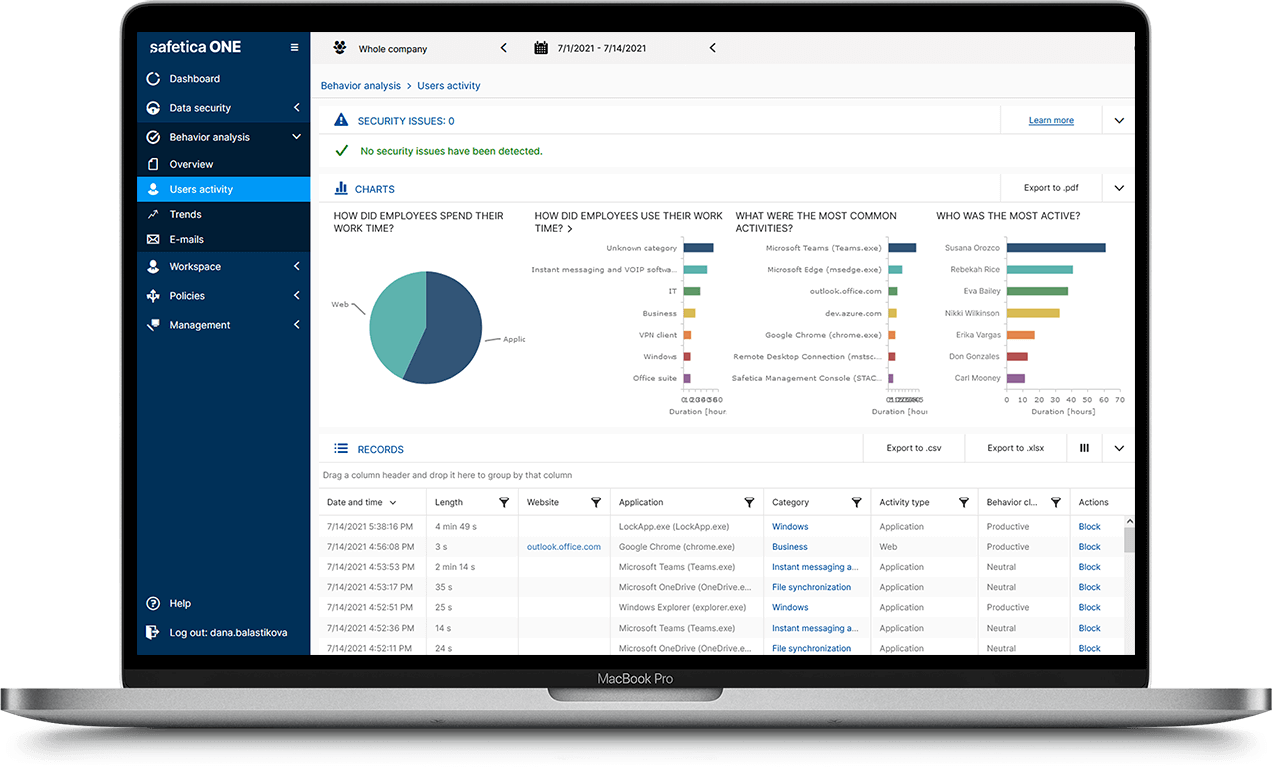Screen dimensions: 1272x767
Task: Click Users activity breadcrumb link
Action: pyautogui.click(x=449, y=86)
